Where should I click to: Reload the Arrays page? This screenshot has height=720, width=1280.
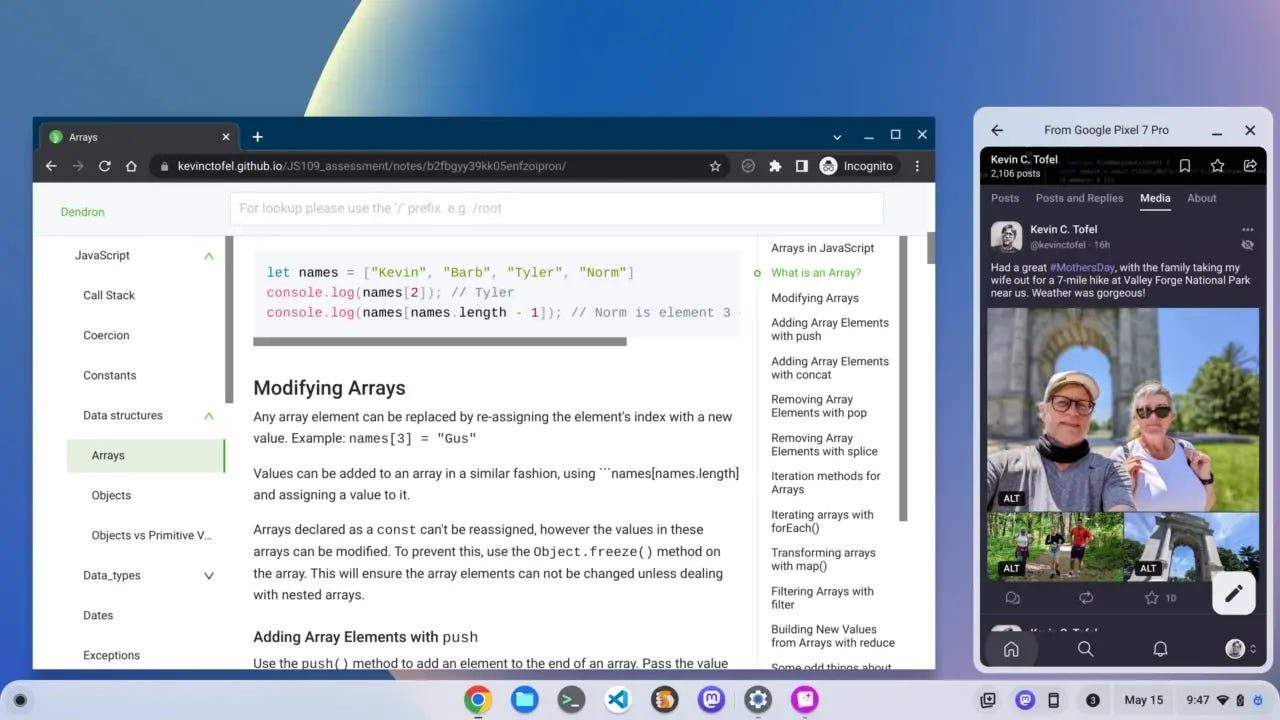pyautogui.click(x=104, y=166)
